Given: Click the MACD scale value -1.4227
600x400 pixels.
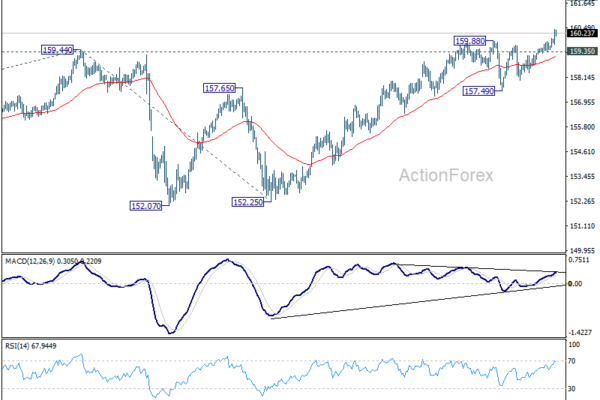Looking at the screenshot, I should point(580,333).
